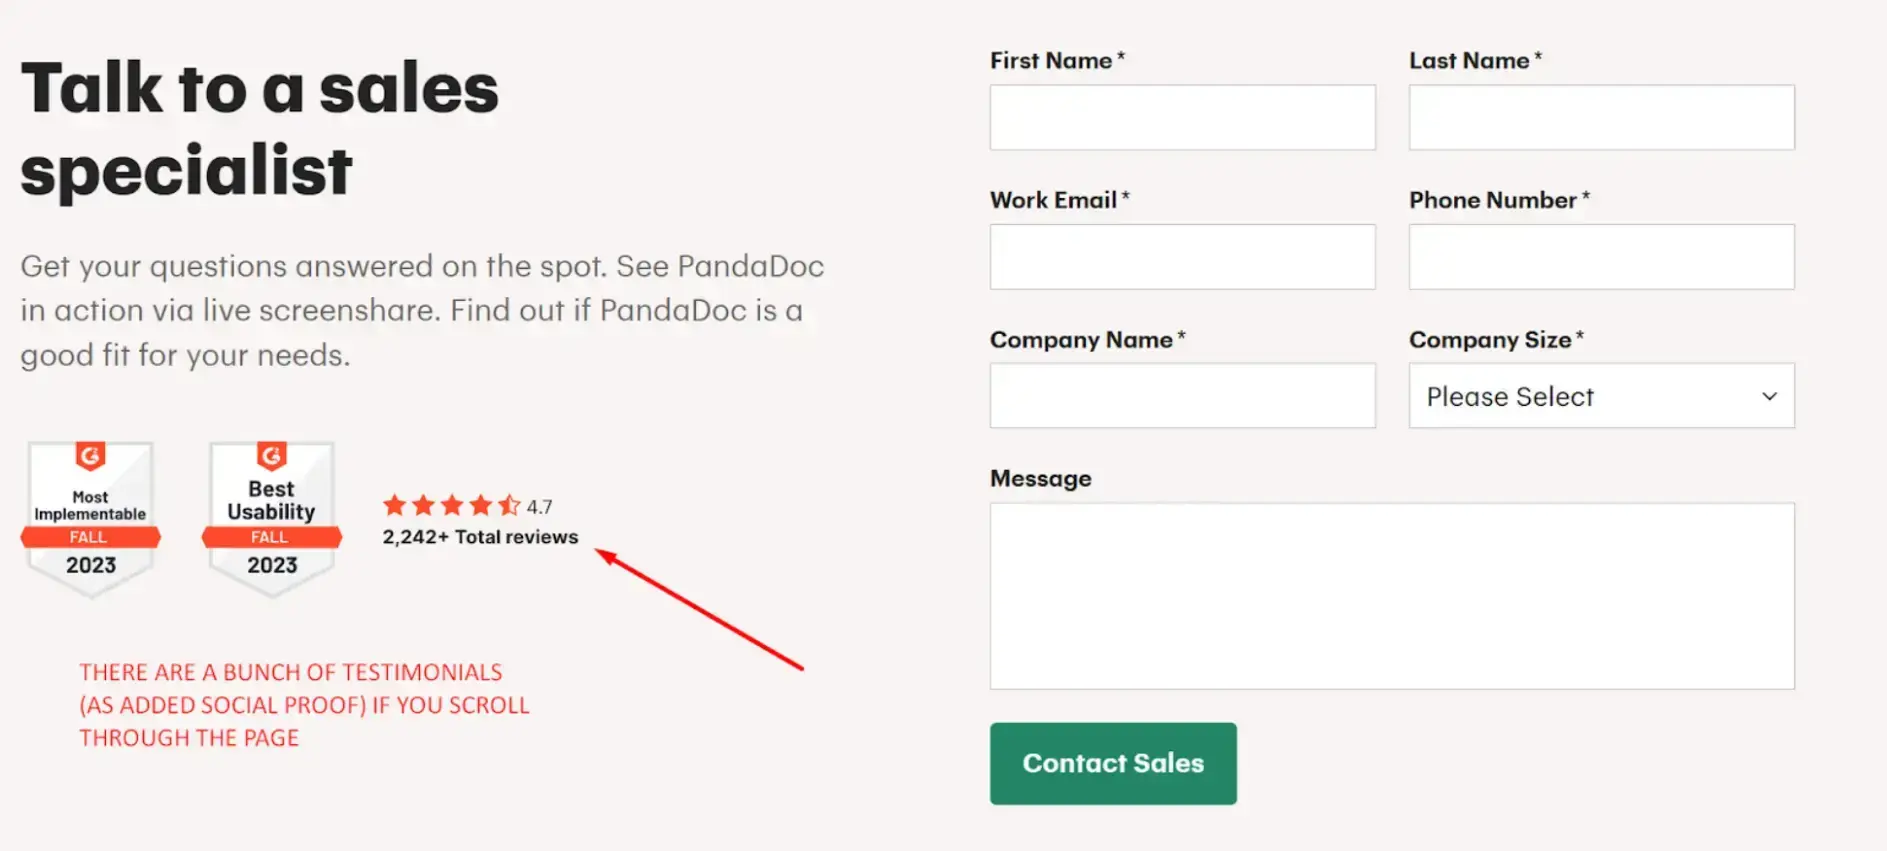The image size is (1887, 851).
Task: Click the 2,242+ Total reviews text
Action: click(480, 537)
